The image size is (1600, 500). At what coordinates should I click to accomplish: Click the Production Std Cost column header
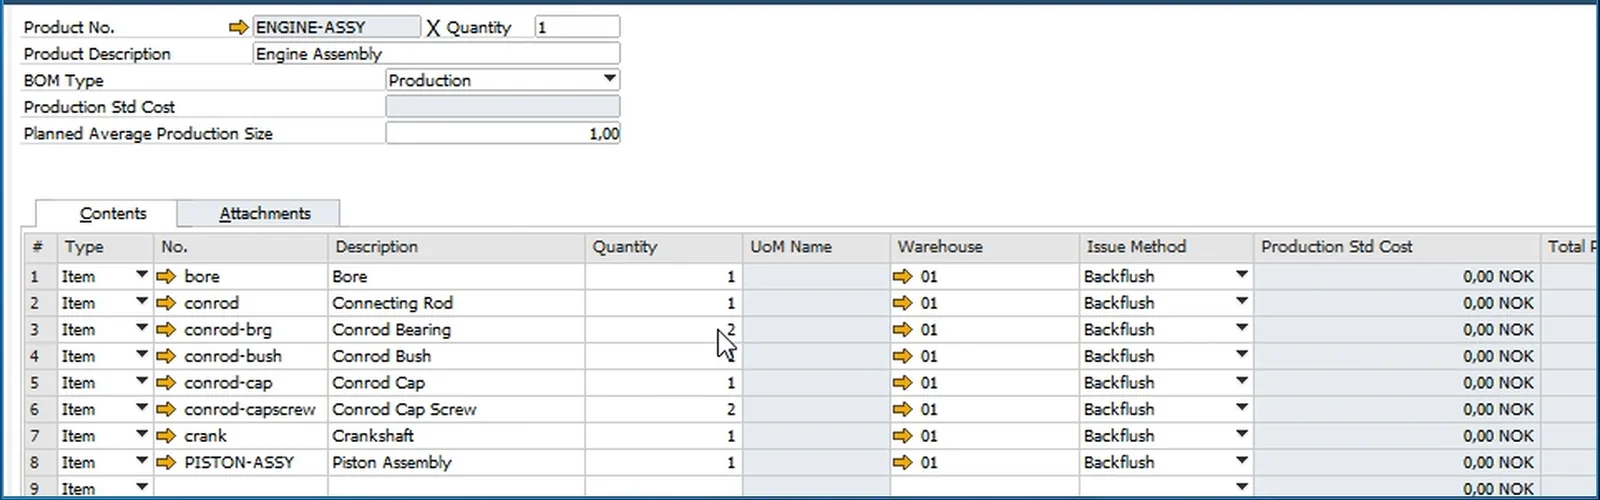(x=1397, y=247)
